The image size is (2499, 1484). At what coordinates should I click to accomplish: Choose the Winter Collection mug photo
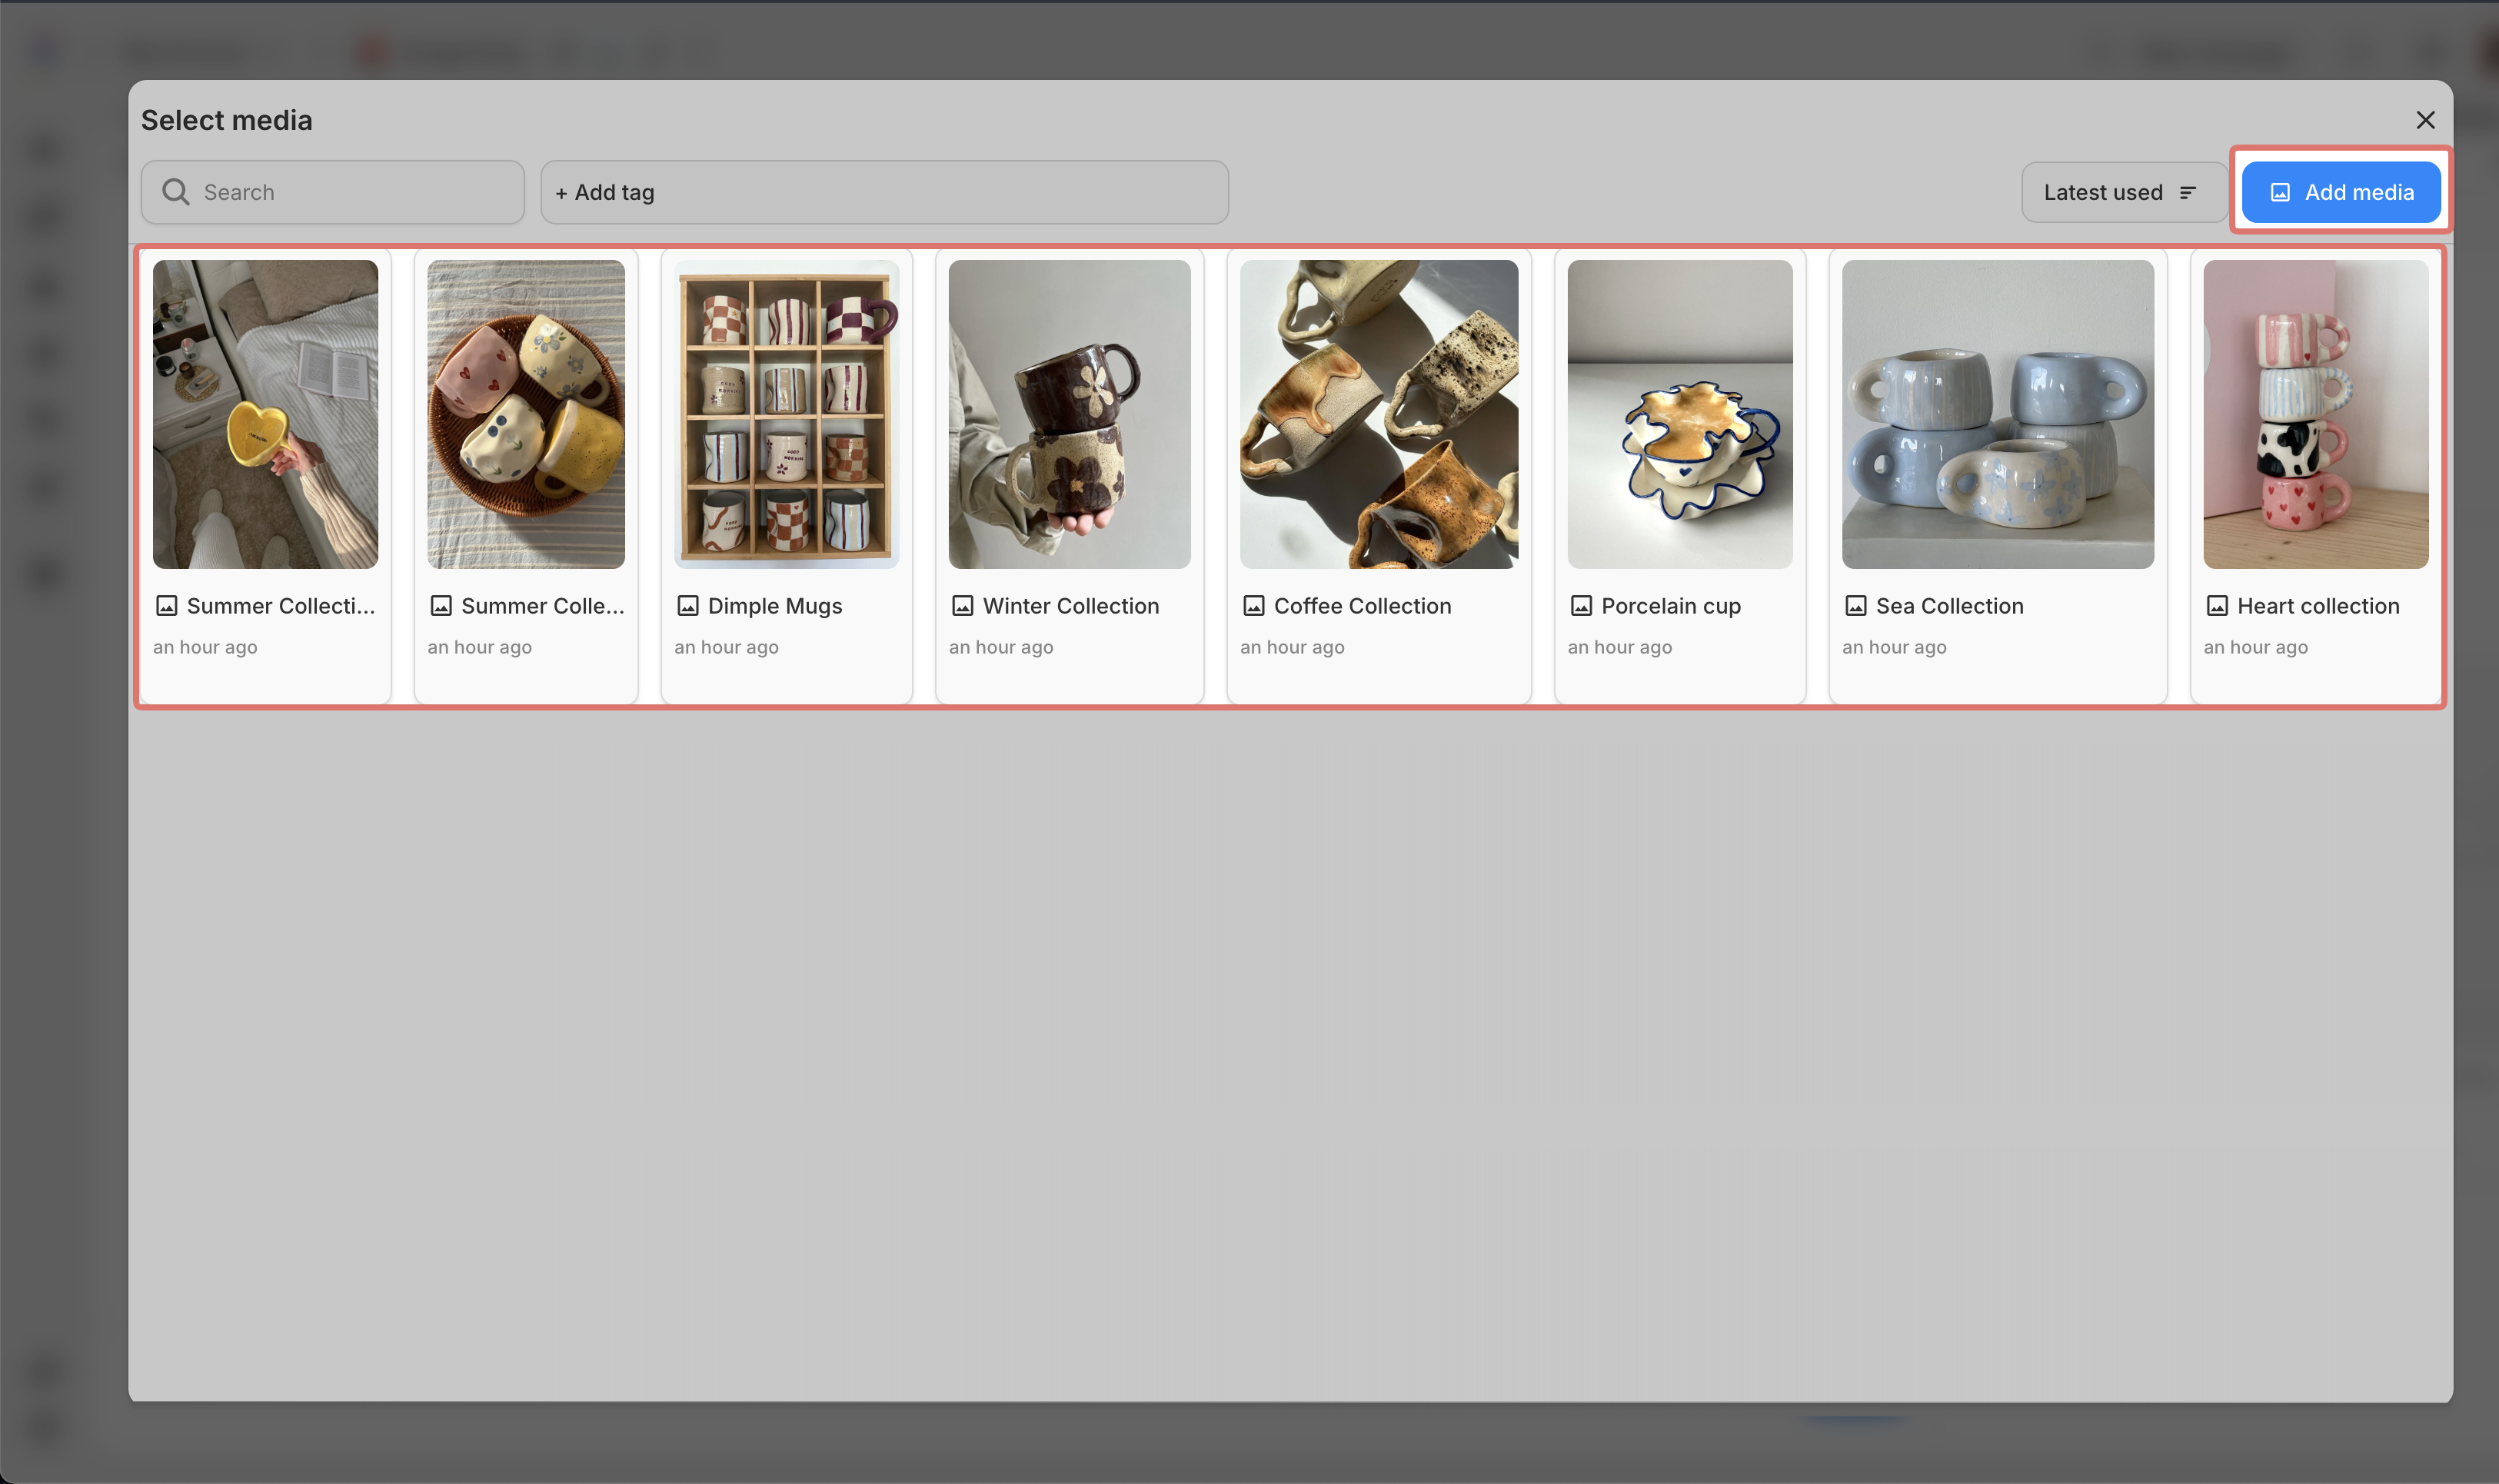pos(1069,414)
